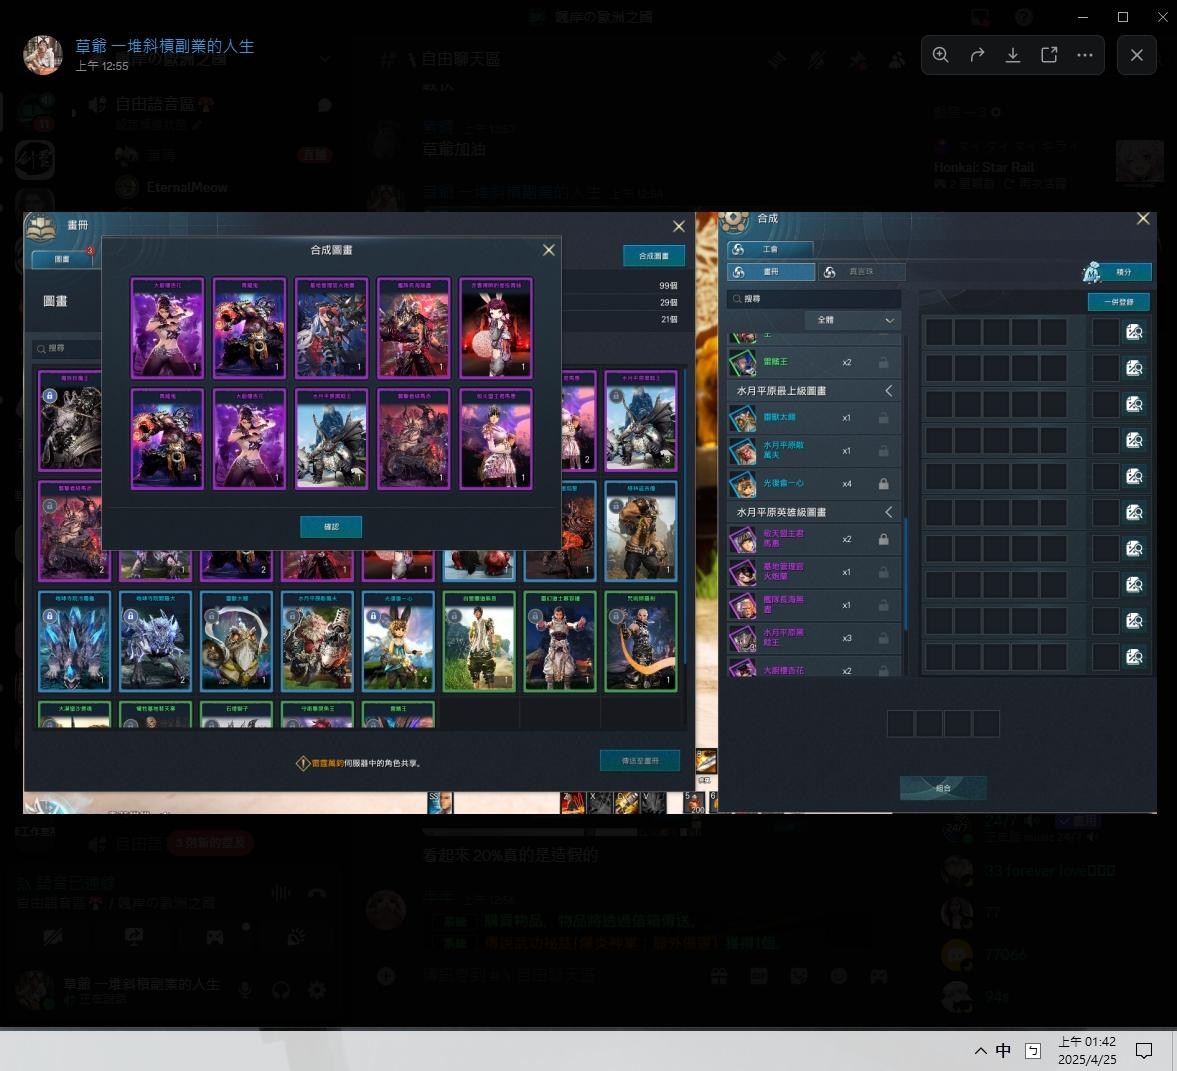The width and height of the screenshot is (1177, 1071).
Task: Click the 一併登錄 button
Action: 1118,302
